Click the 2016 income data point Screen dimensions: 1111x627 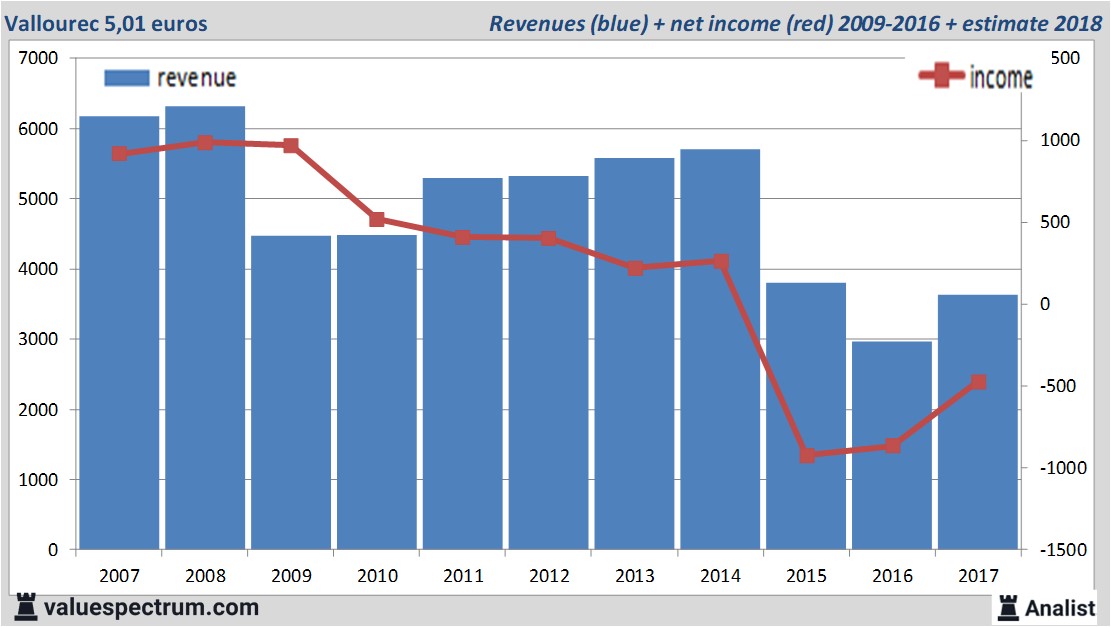893,446
